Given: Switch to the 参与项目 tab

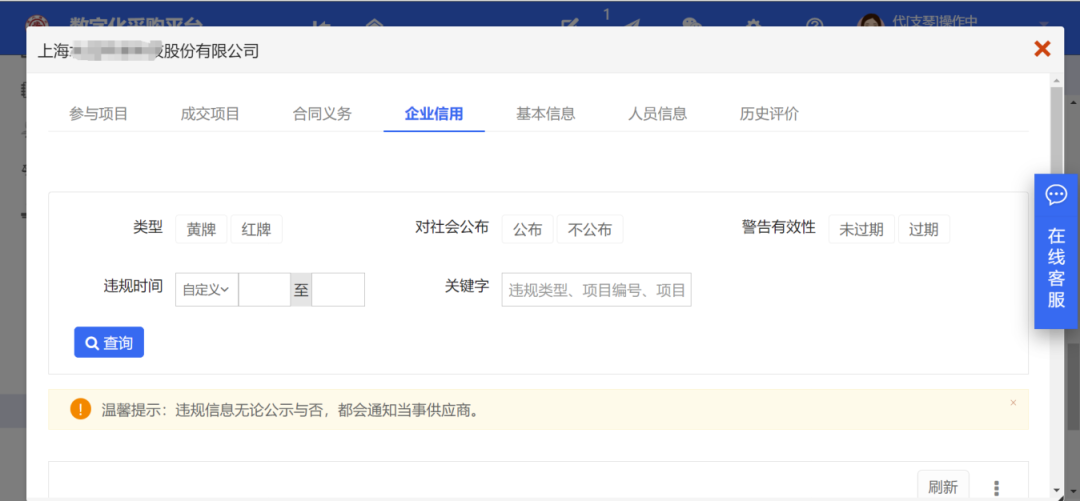Looking at the screenshot, I should [98, 114].
